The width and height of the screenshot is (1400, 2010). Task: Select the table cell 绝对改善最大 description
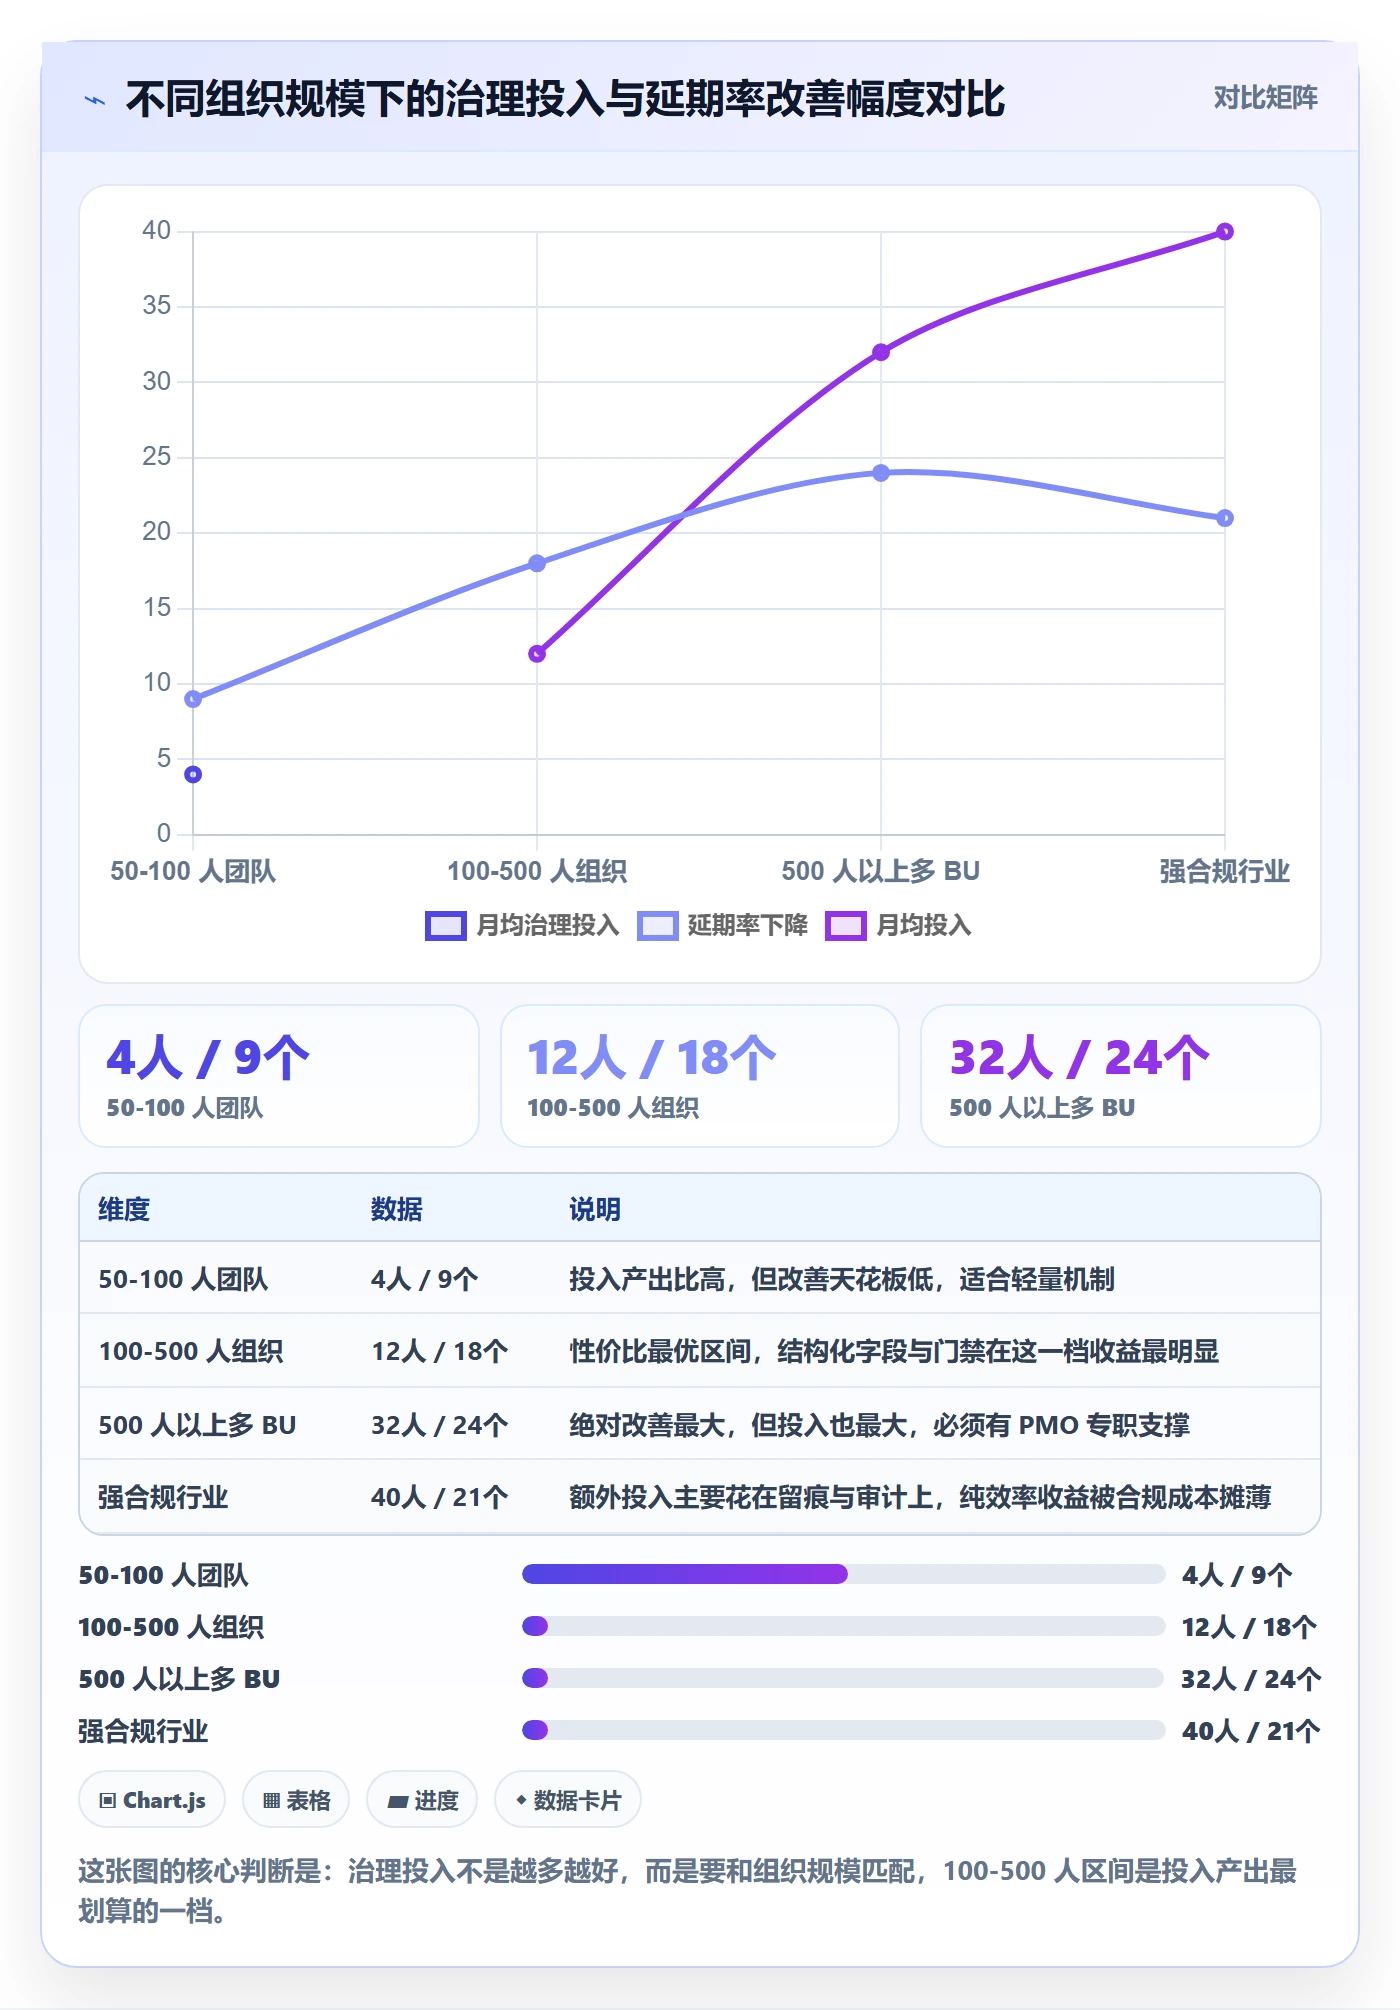click(879, 1425)
